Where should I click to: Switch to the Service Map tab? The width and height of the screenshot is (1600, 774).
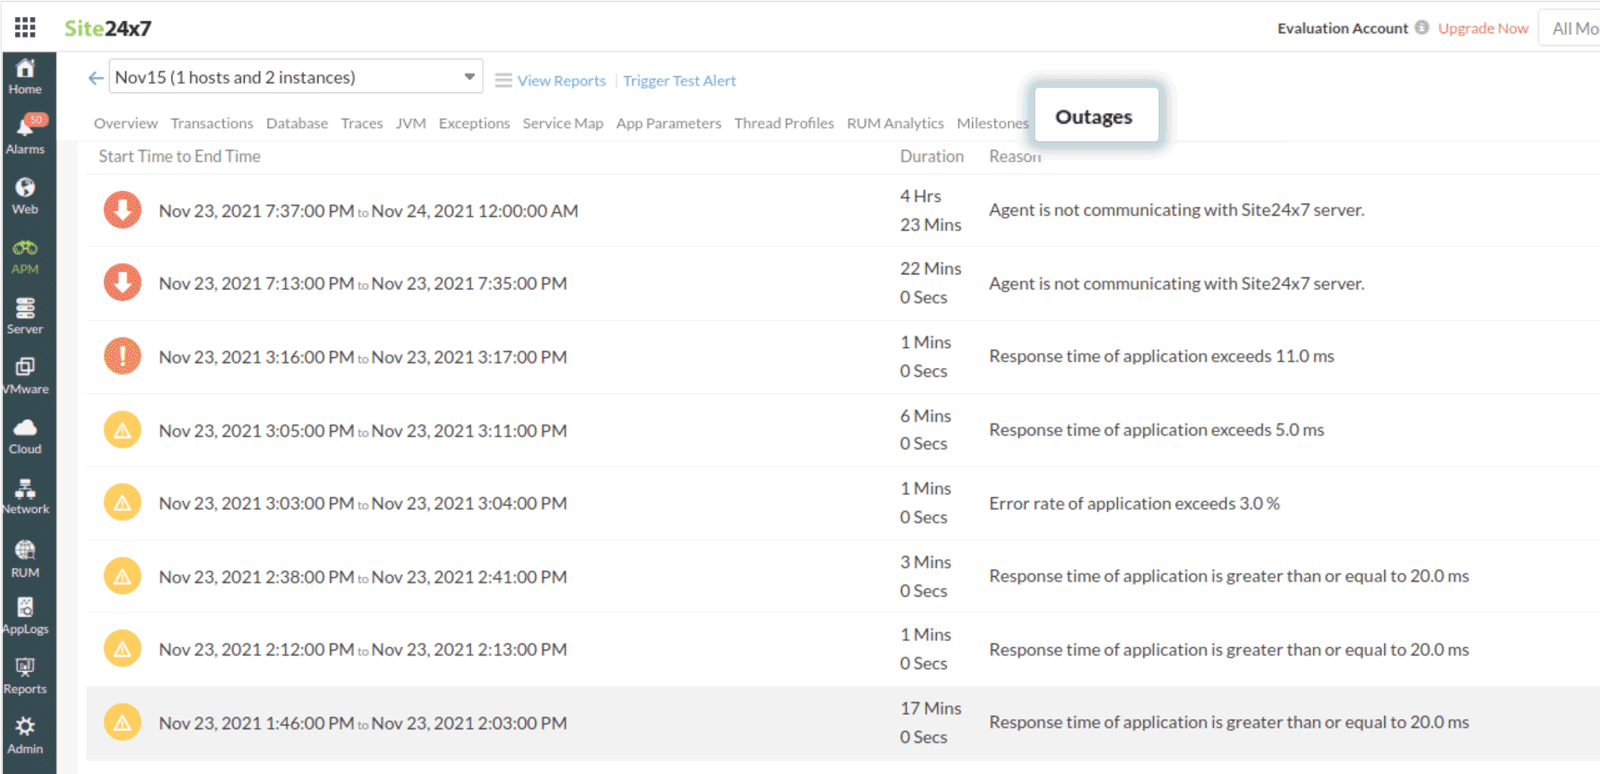(x=562, y=123)
